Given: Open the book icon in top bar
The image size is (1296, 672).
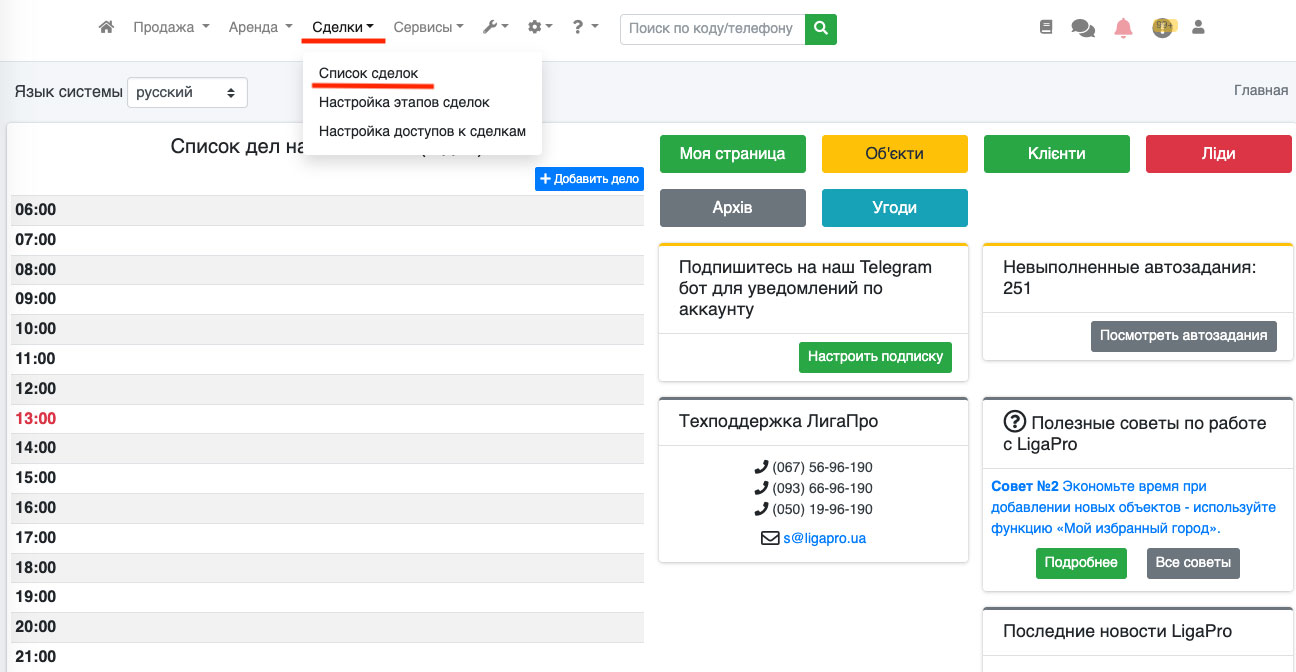Looking at the screenshot, I should 1046,28.
